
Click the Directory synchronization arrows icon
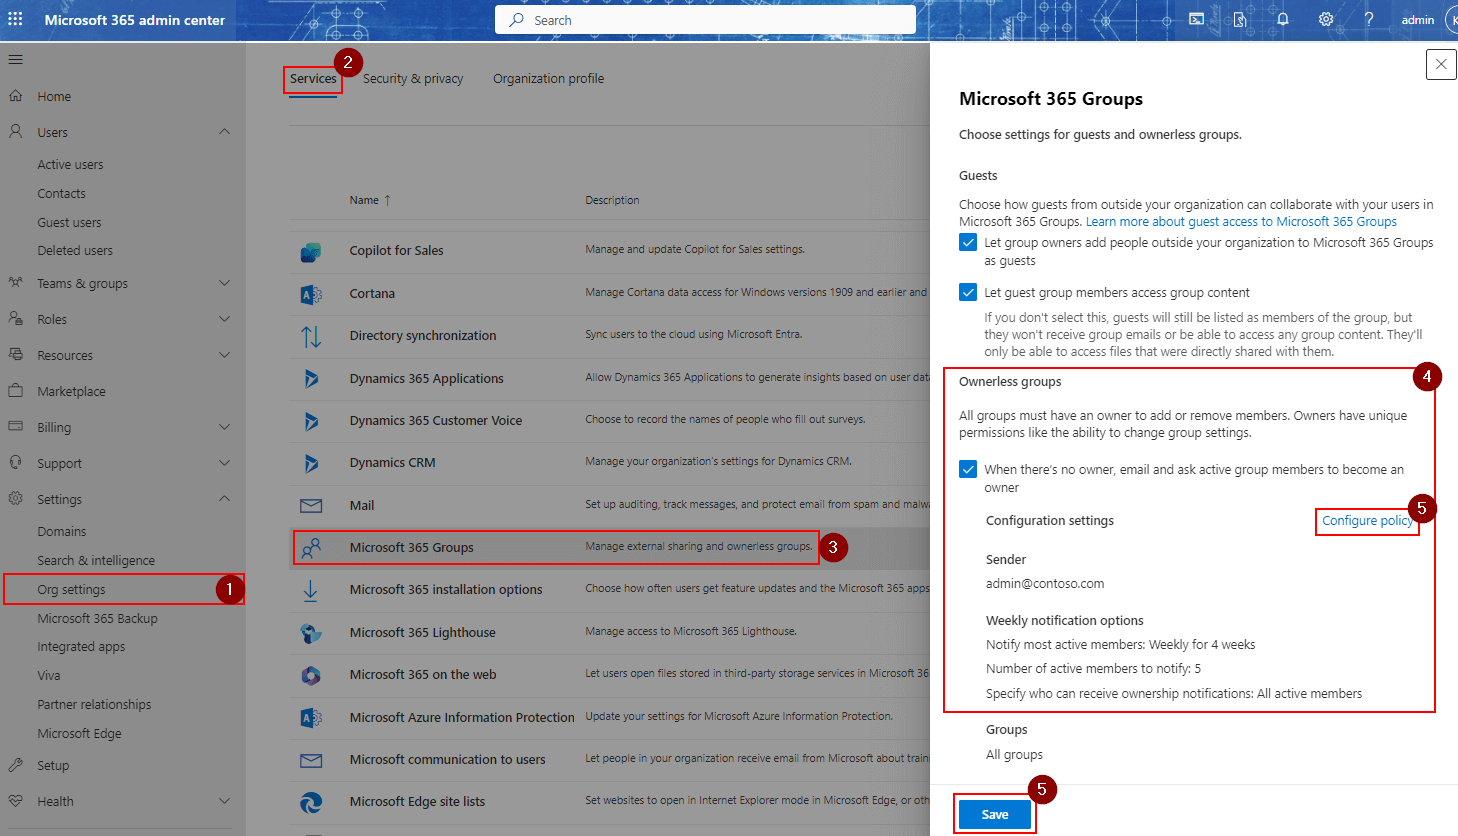(311, 336)
